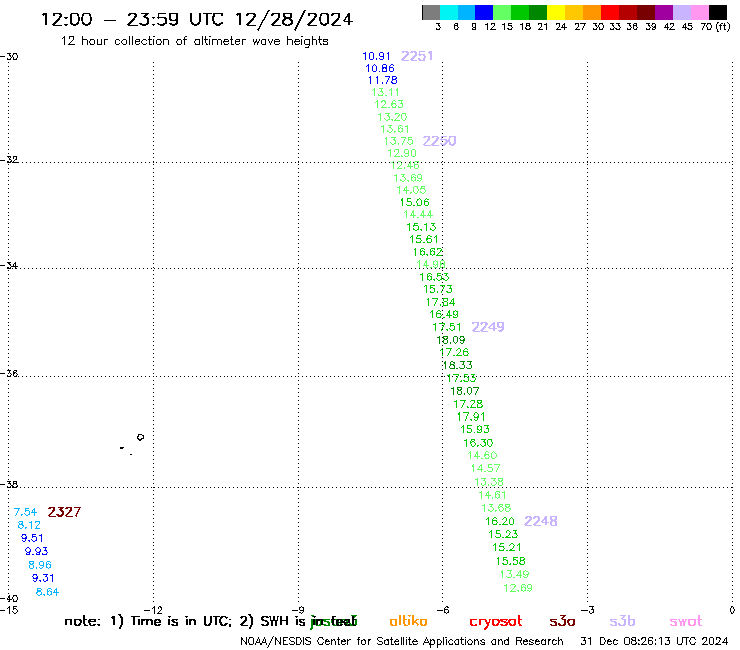The width and height of the screenshot is (740, 650).
Task: Click wave height value 9.51
Action: click(32, 538)
